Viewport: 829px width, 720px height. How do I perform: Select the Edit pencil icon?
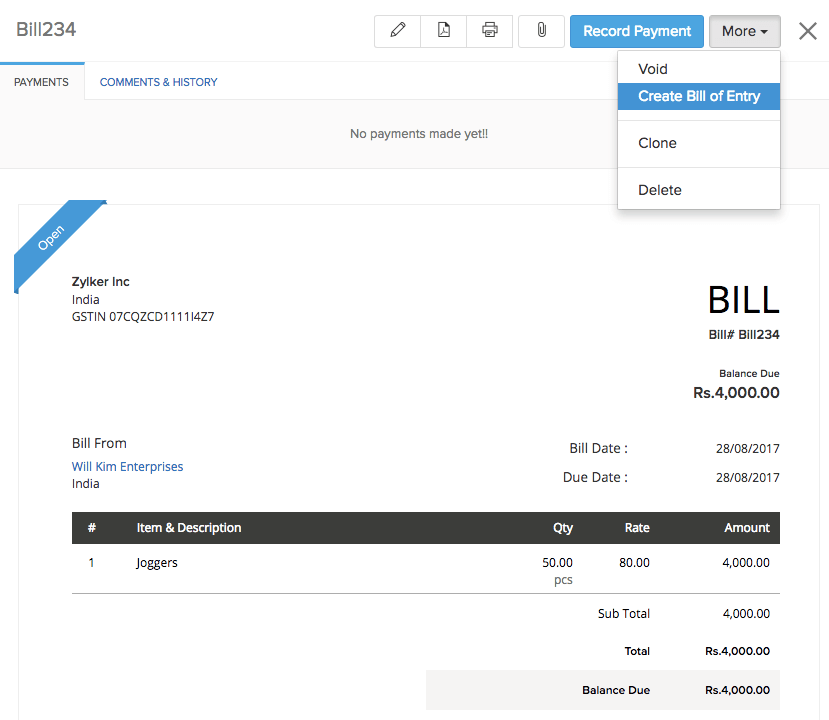point(397,31)
